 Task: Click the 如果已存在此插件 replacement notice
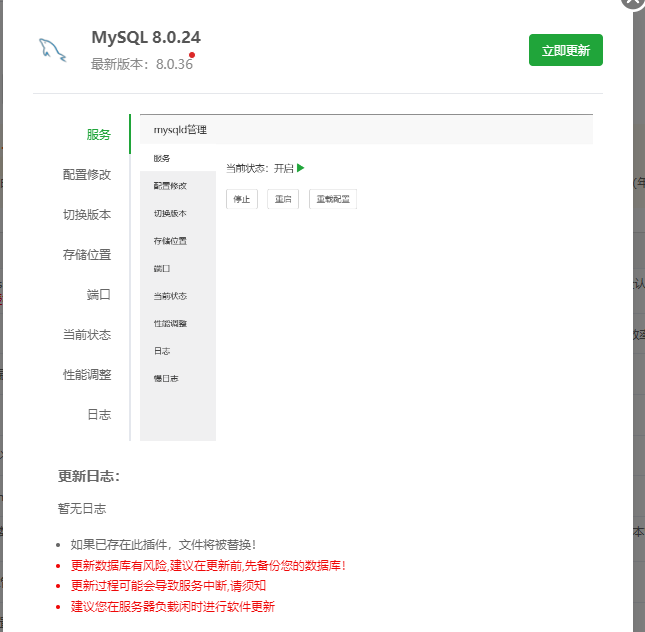[x=163, y=545]
